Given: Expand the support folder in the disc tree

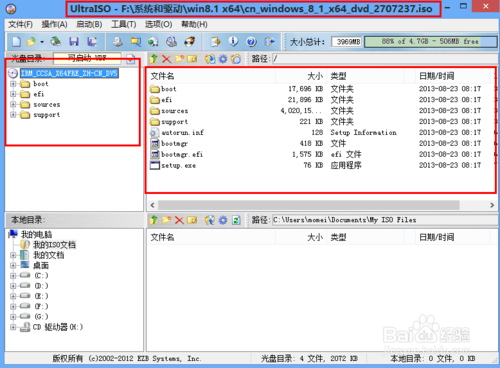Looking at the screenshot, I should click(x=13, y=115).
